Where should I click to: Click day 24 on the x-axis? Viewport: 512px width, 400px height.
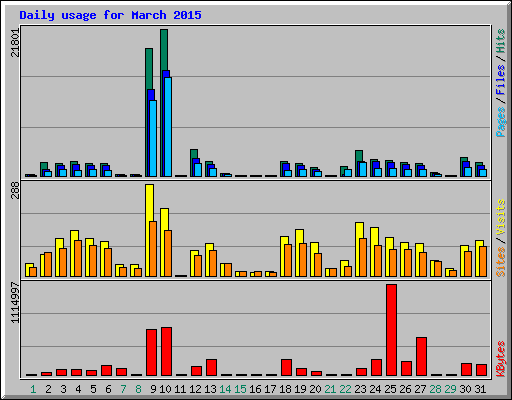click(x=375, y=389)
